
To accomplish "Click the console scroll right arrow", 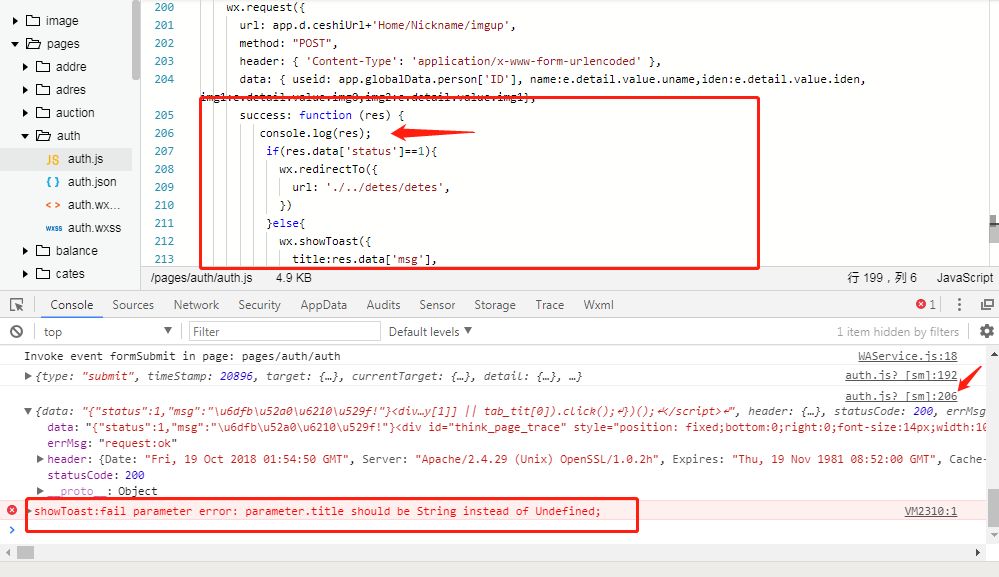I will click(978, 553).
